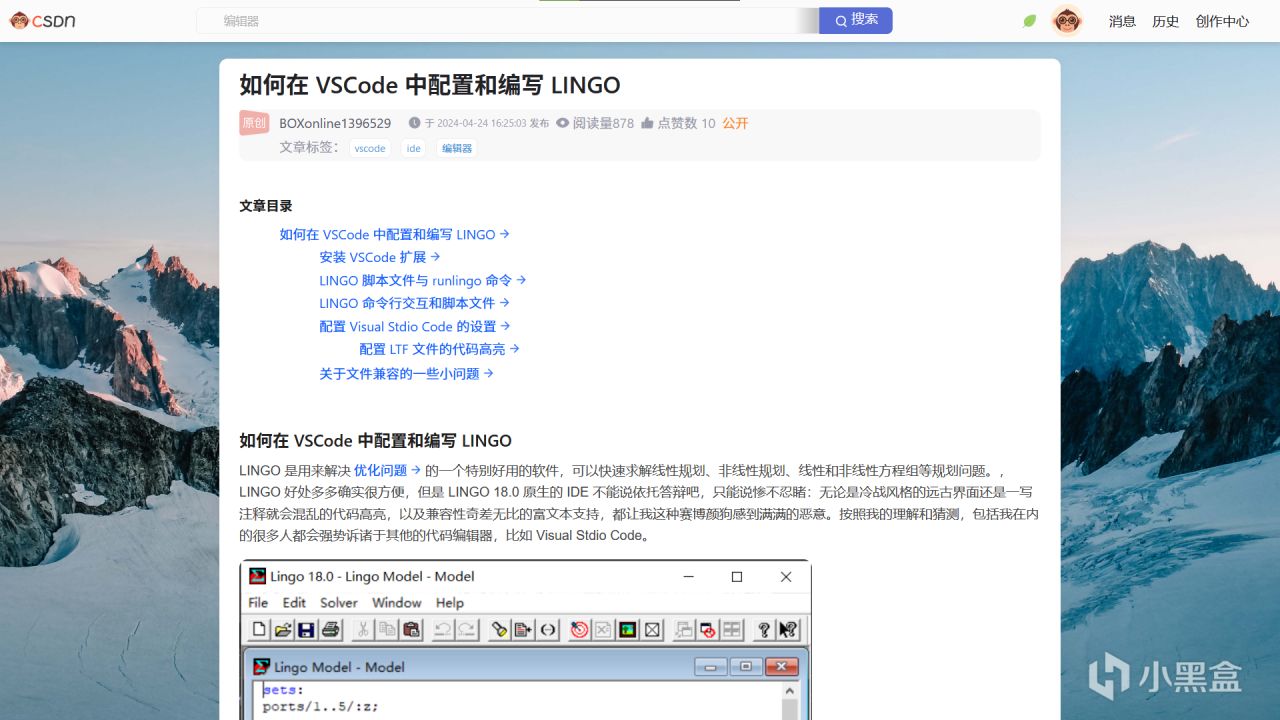This screenshot has width=1280, height=720.
Task: Jump to LINGO 命令行交互和脚本文件 section
Action: coord(415,303)
